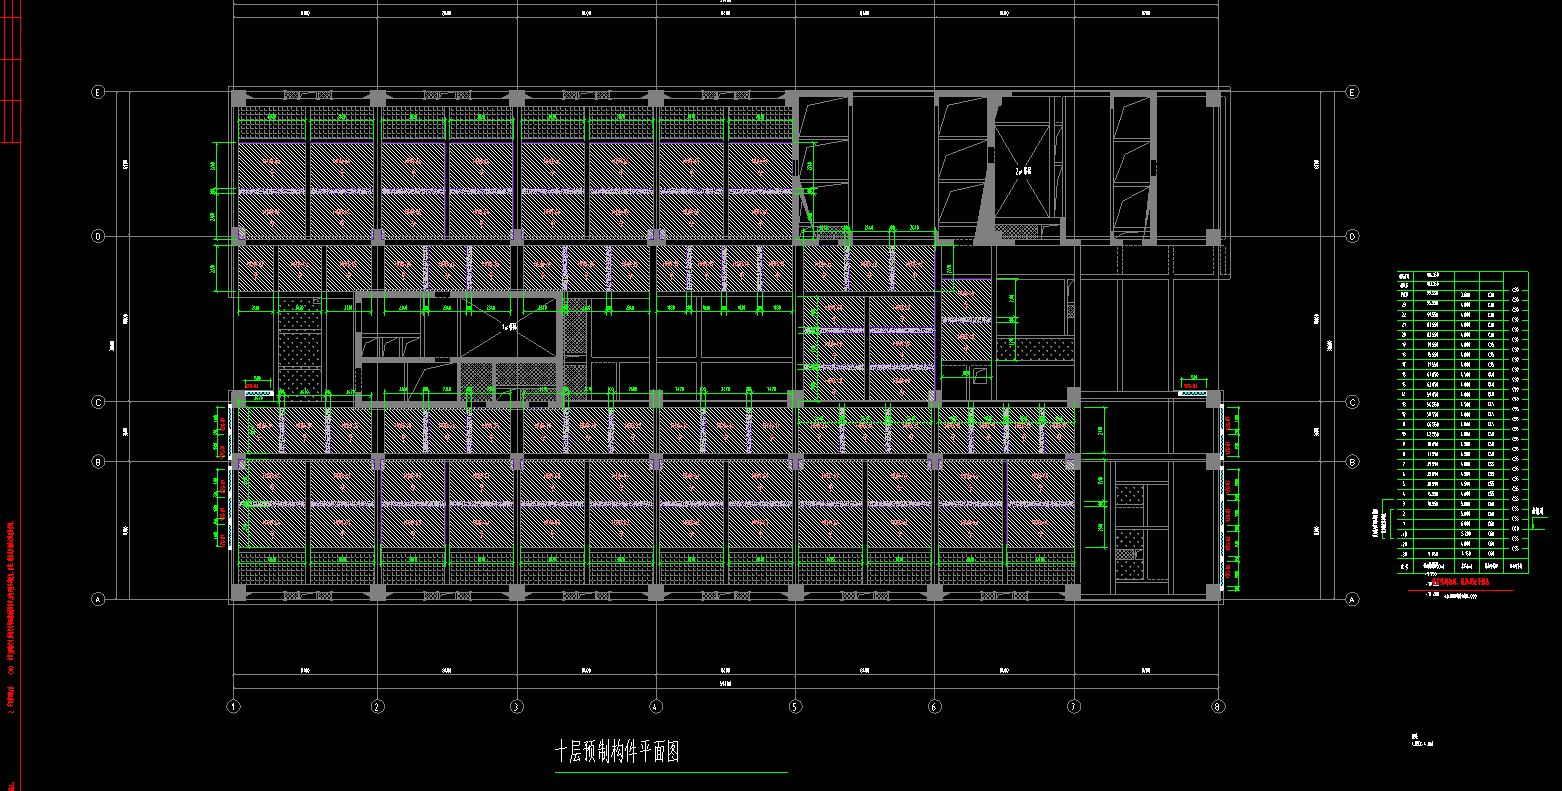The width and height of the screenshot is (1562, 791).
Task: Select grid axis bubble C on left side
Action: [x=98, y=402]
